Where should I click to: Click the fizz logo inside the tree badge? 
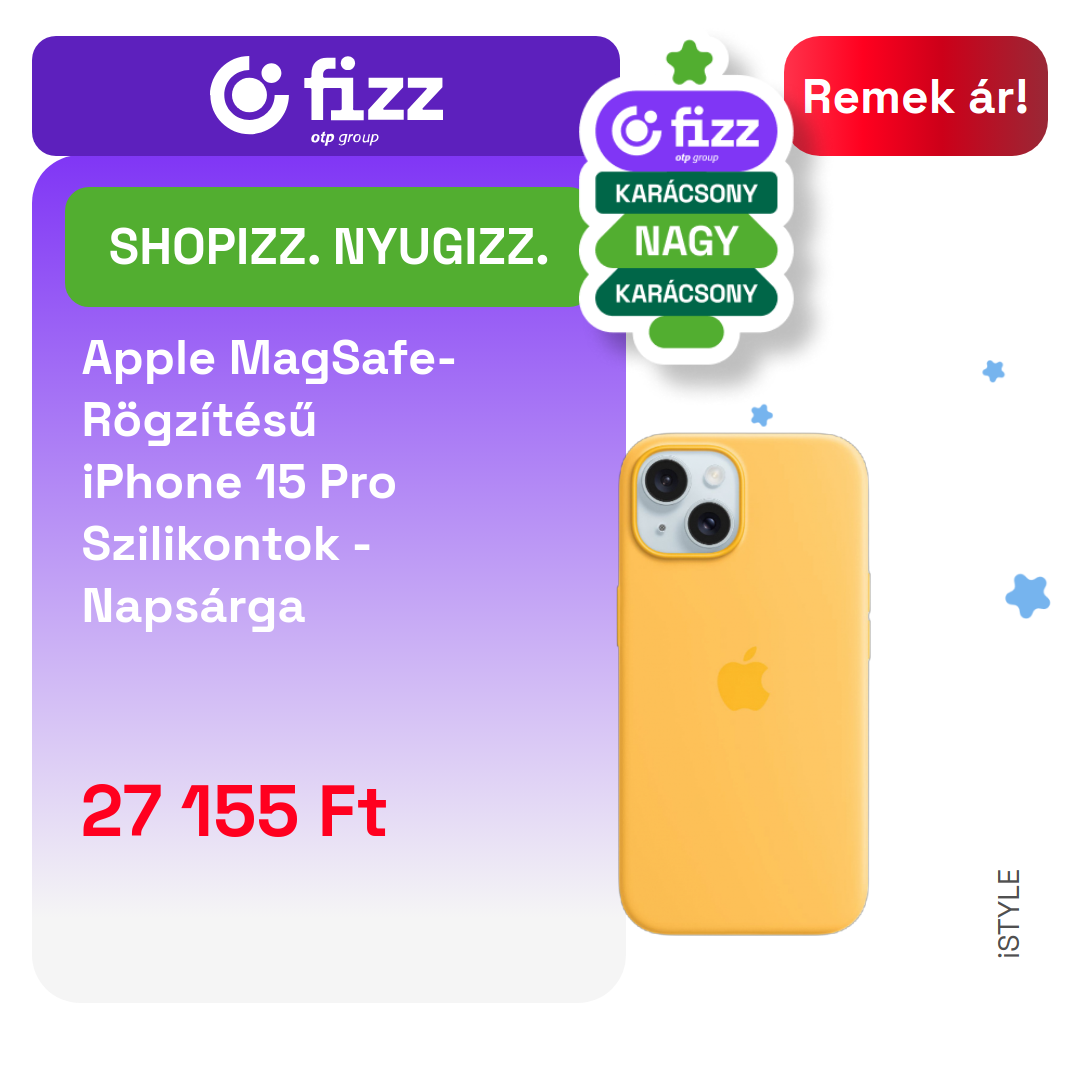[x=686, y=131]
